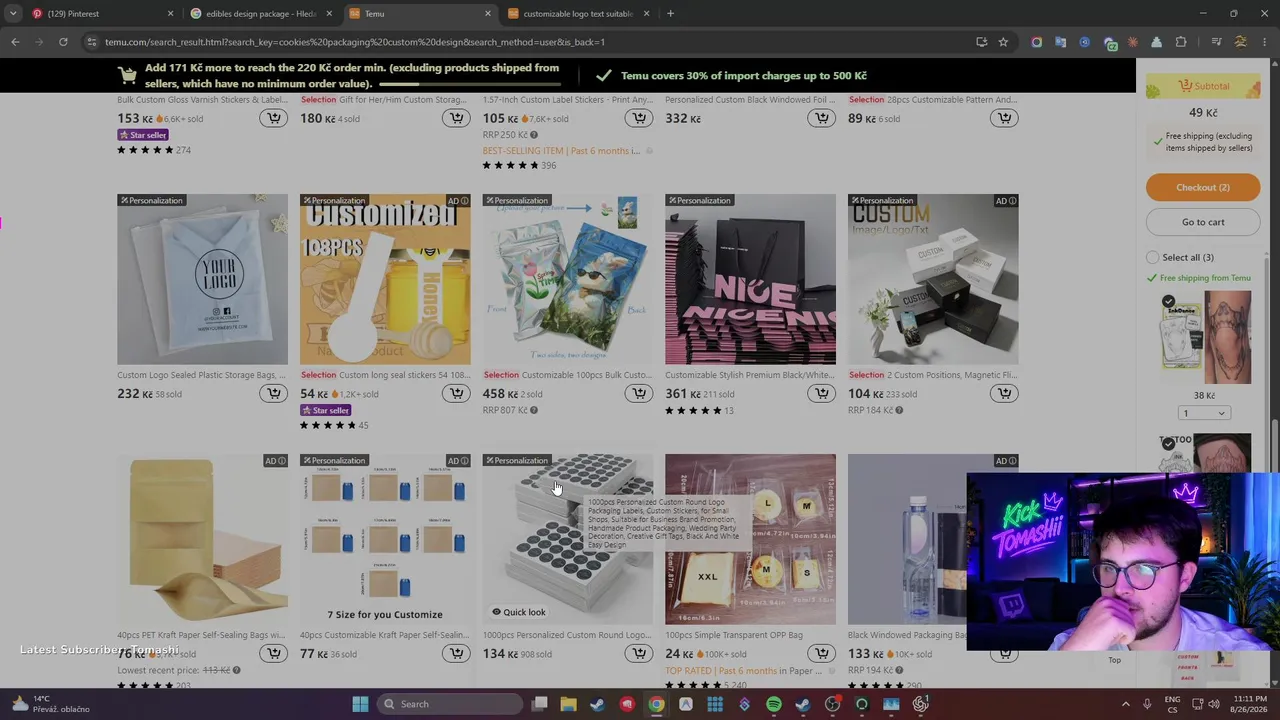Screen dimensions: 1280x720
Task: Add the 458 Kč bulk item to cart
Action: point(639,394)
